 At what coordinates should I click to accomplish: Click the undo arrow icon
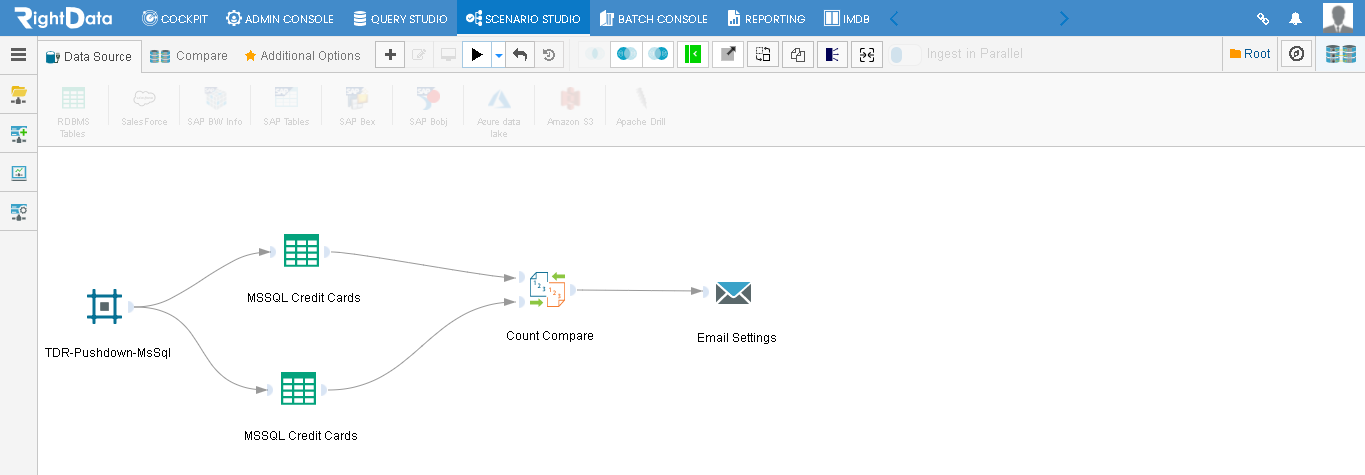click(x=519, y=55)
